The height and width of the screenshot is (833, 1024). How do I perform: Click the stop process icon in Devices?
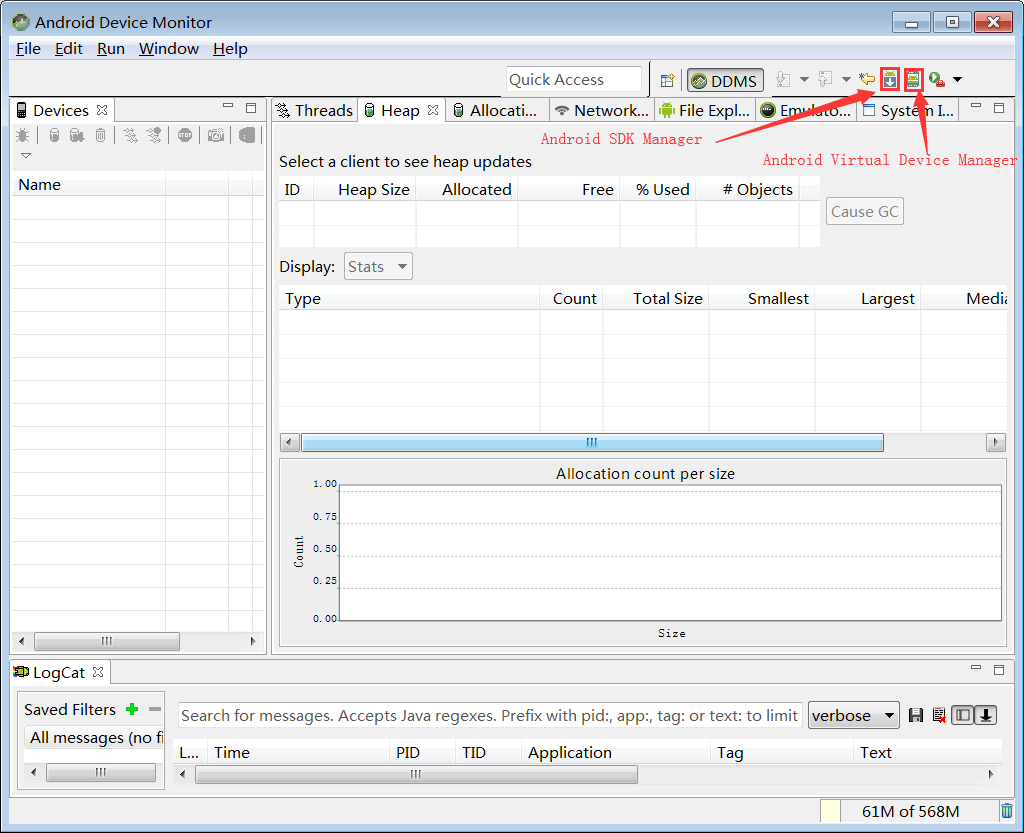(185, 135)
